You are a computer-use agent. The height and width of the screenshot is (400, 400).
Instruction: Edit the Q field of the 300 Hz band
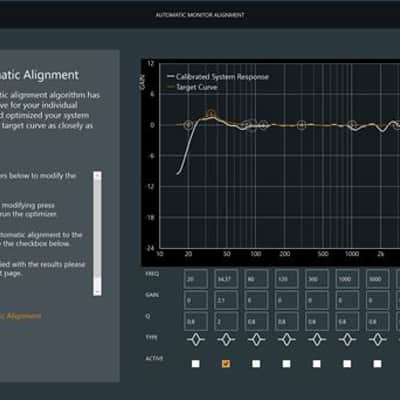[317, 321]
